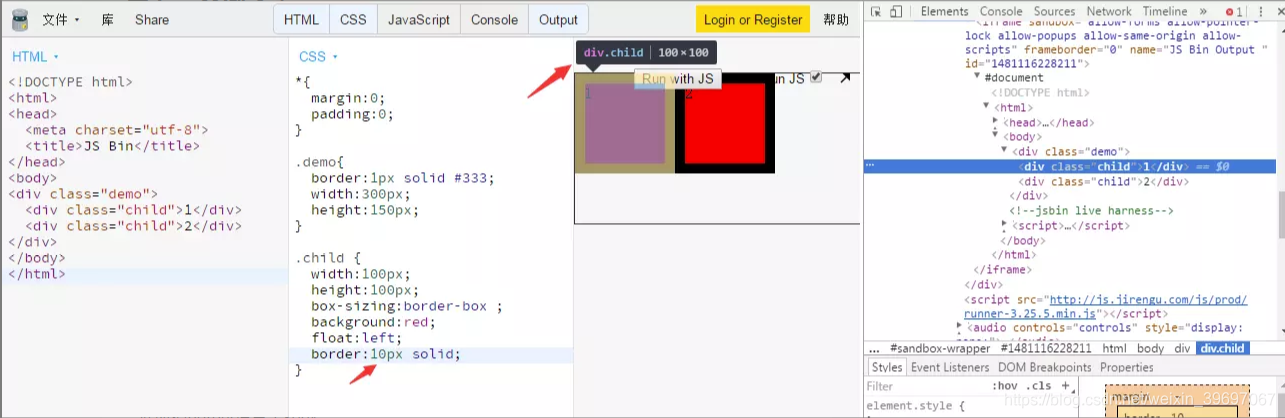1285x418 pixels.
Task: Open the 库 library menu
Action: [107, 19]
